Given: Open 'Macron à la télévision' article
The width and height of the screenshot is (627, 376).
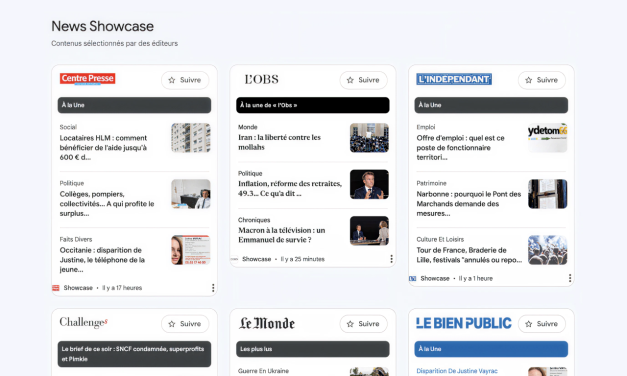Looking at the screenshot, I should 282,235.
